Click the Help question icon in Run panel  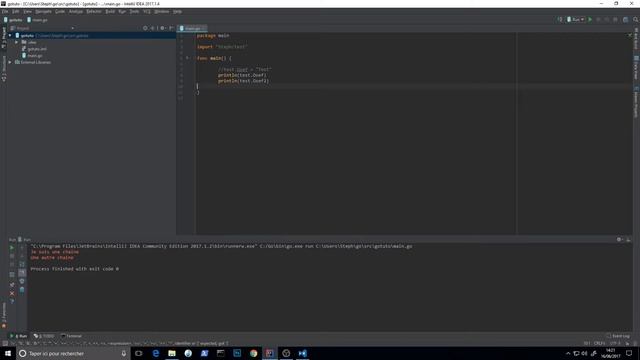[x=12, y=302]
